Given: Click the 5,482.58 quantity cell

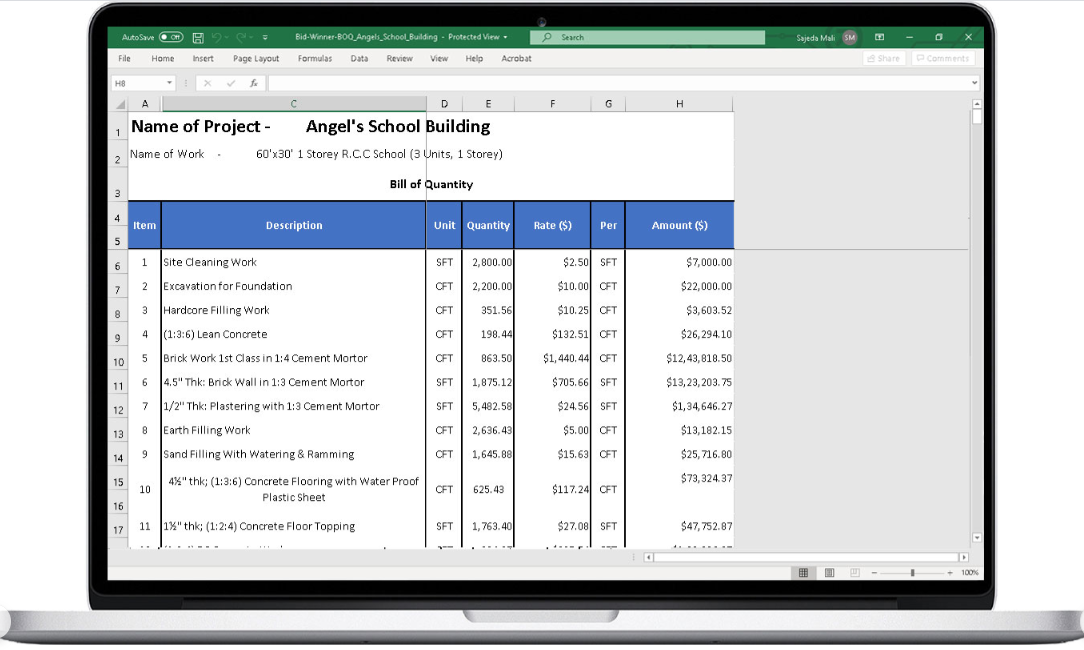Looking at the screenshot, I should tap(488, 406).
